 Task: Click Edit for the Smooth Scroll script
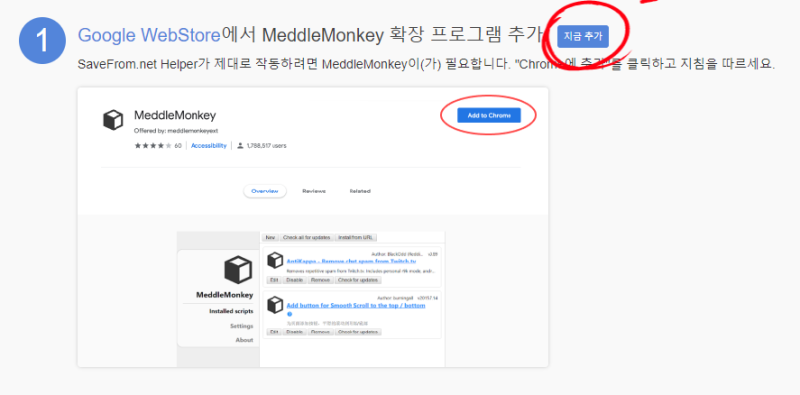pos(274,332)
